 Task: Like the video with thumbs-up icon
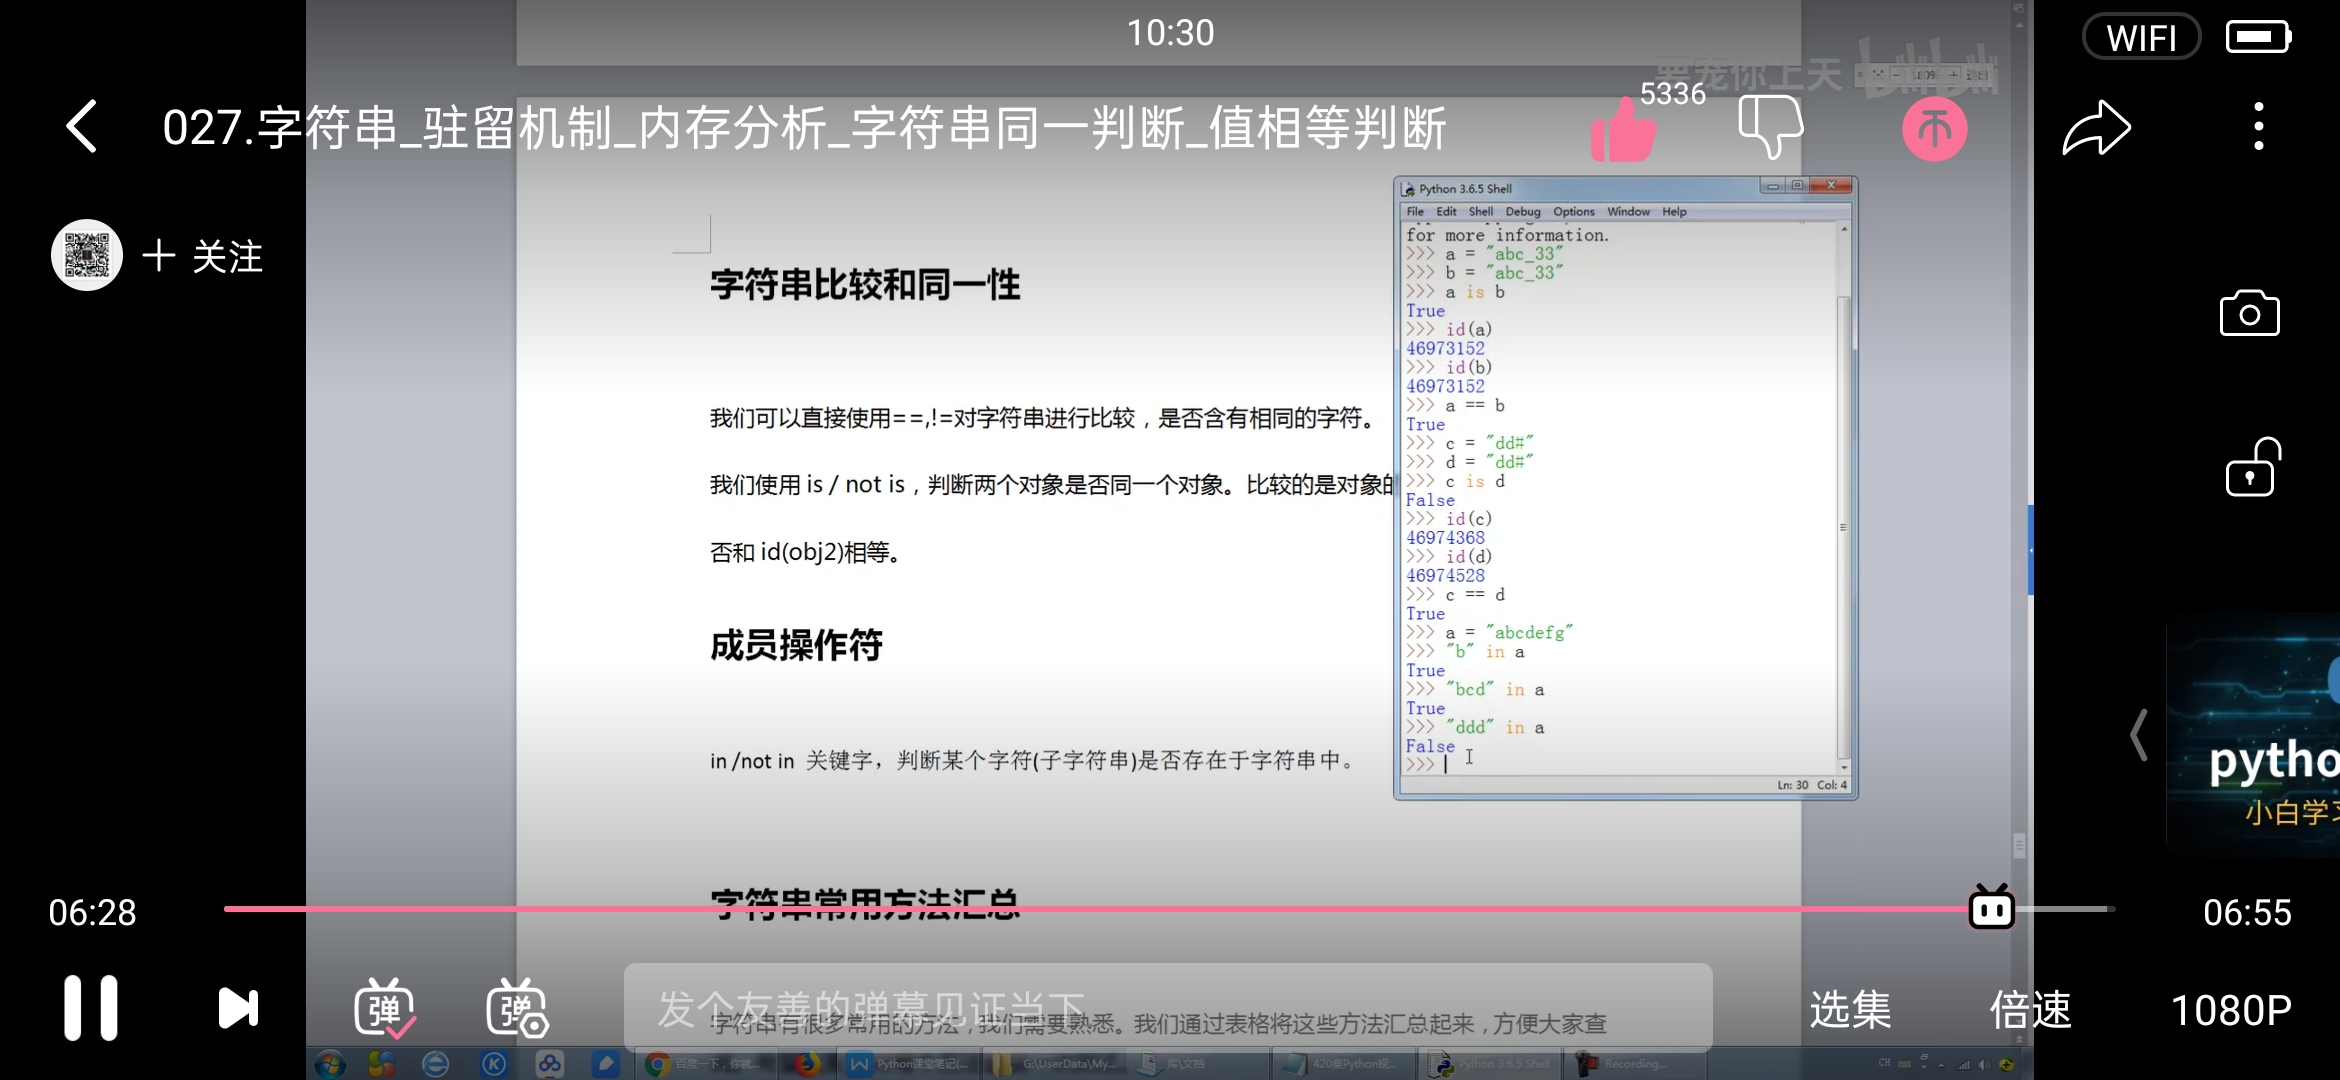(1622, 130)
